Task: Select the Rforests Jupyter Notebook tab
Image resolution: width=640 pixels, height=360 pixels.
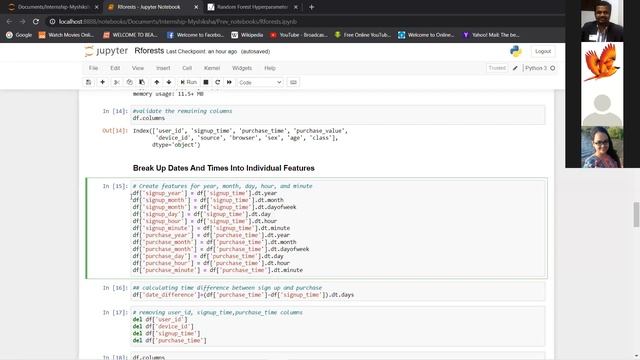Action: coord(148,7)
